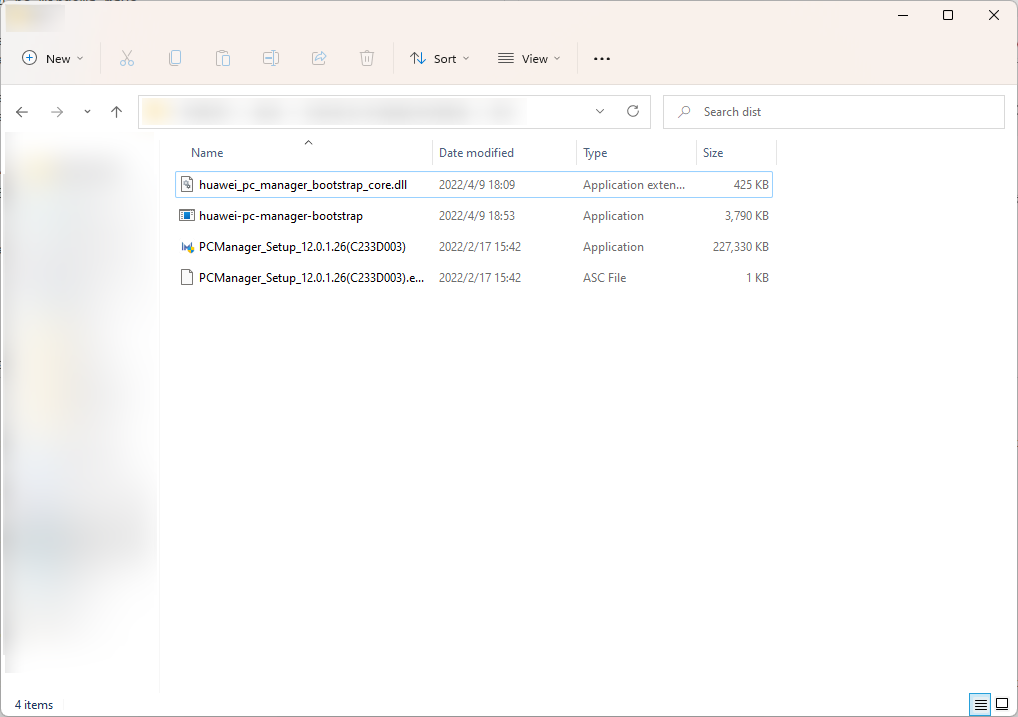Click the Application exten... type cell

[634, 184]
